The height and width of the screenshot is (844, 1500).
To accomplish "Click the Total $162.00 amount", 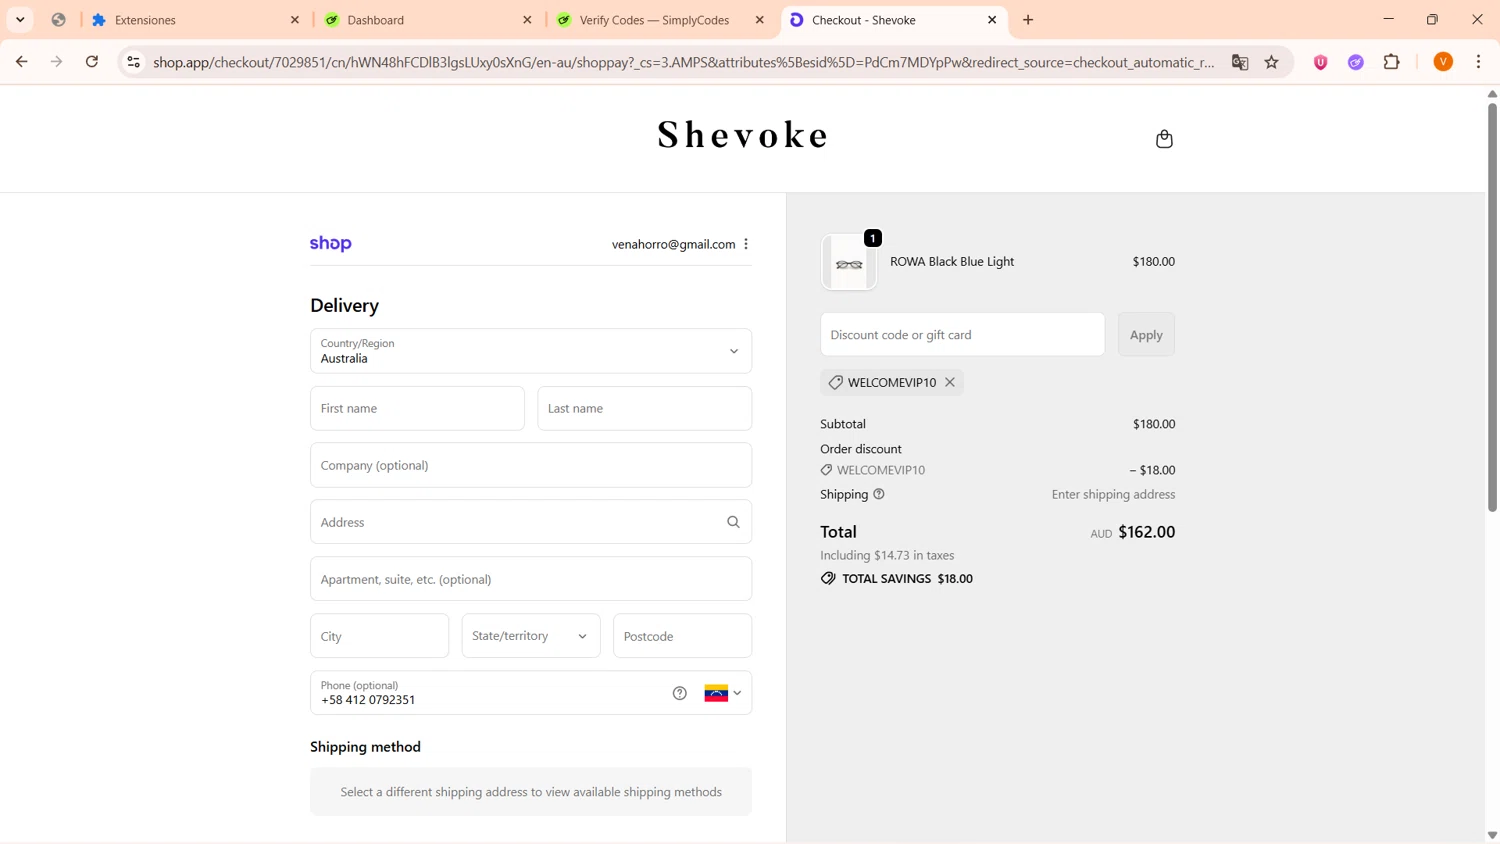I will click(1147, 532).
